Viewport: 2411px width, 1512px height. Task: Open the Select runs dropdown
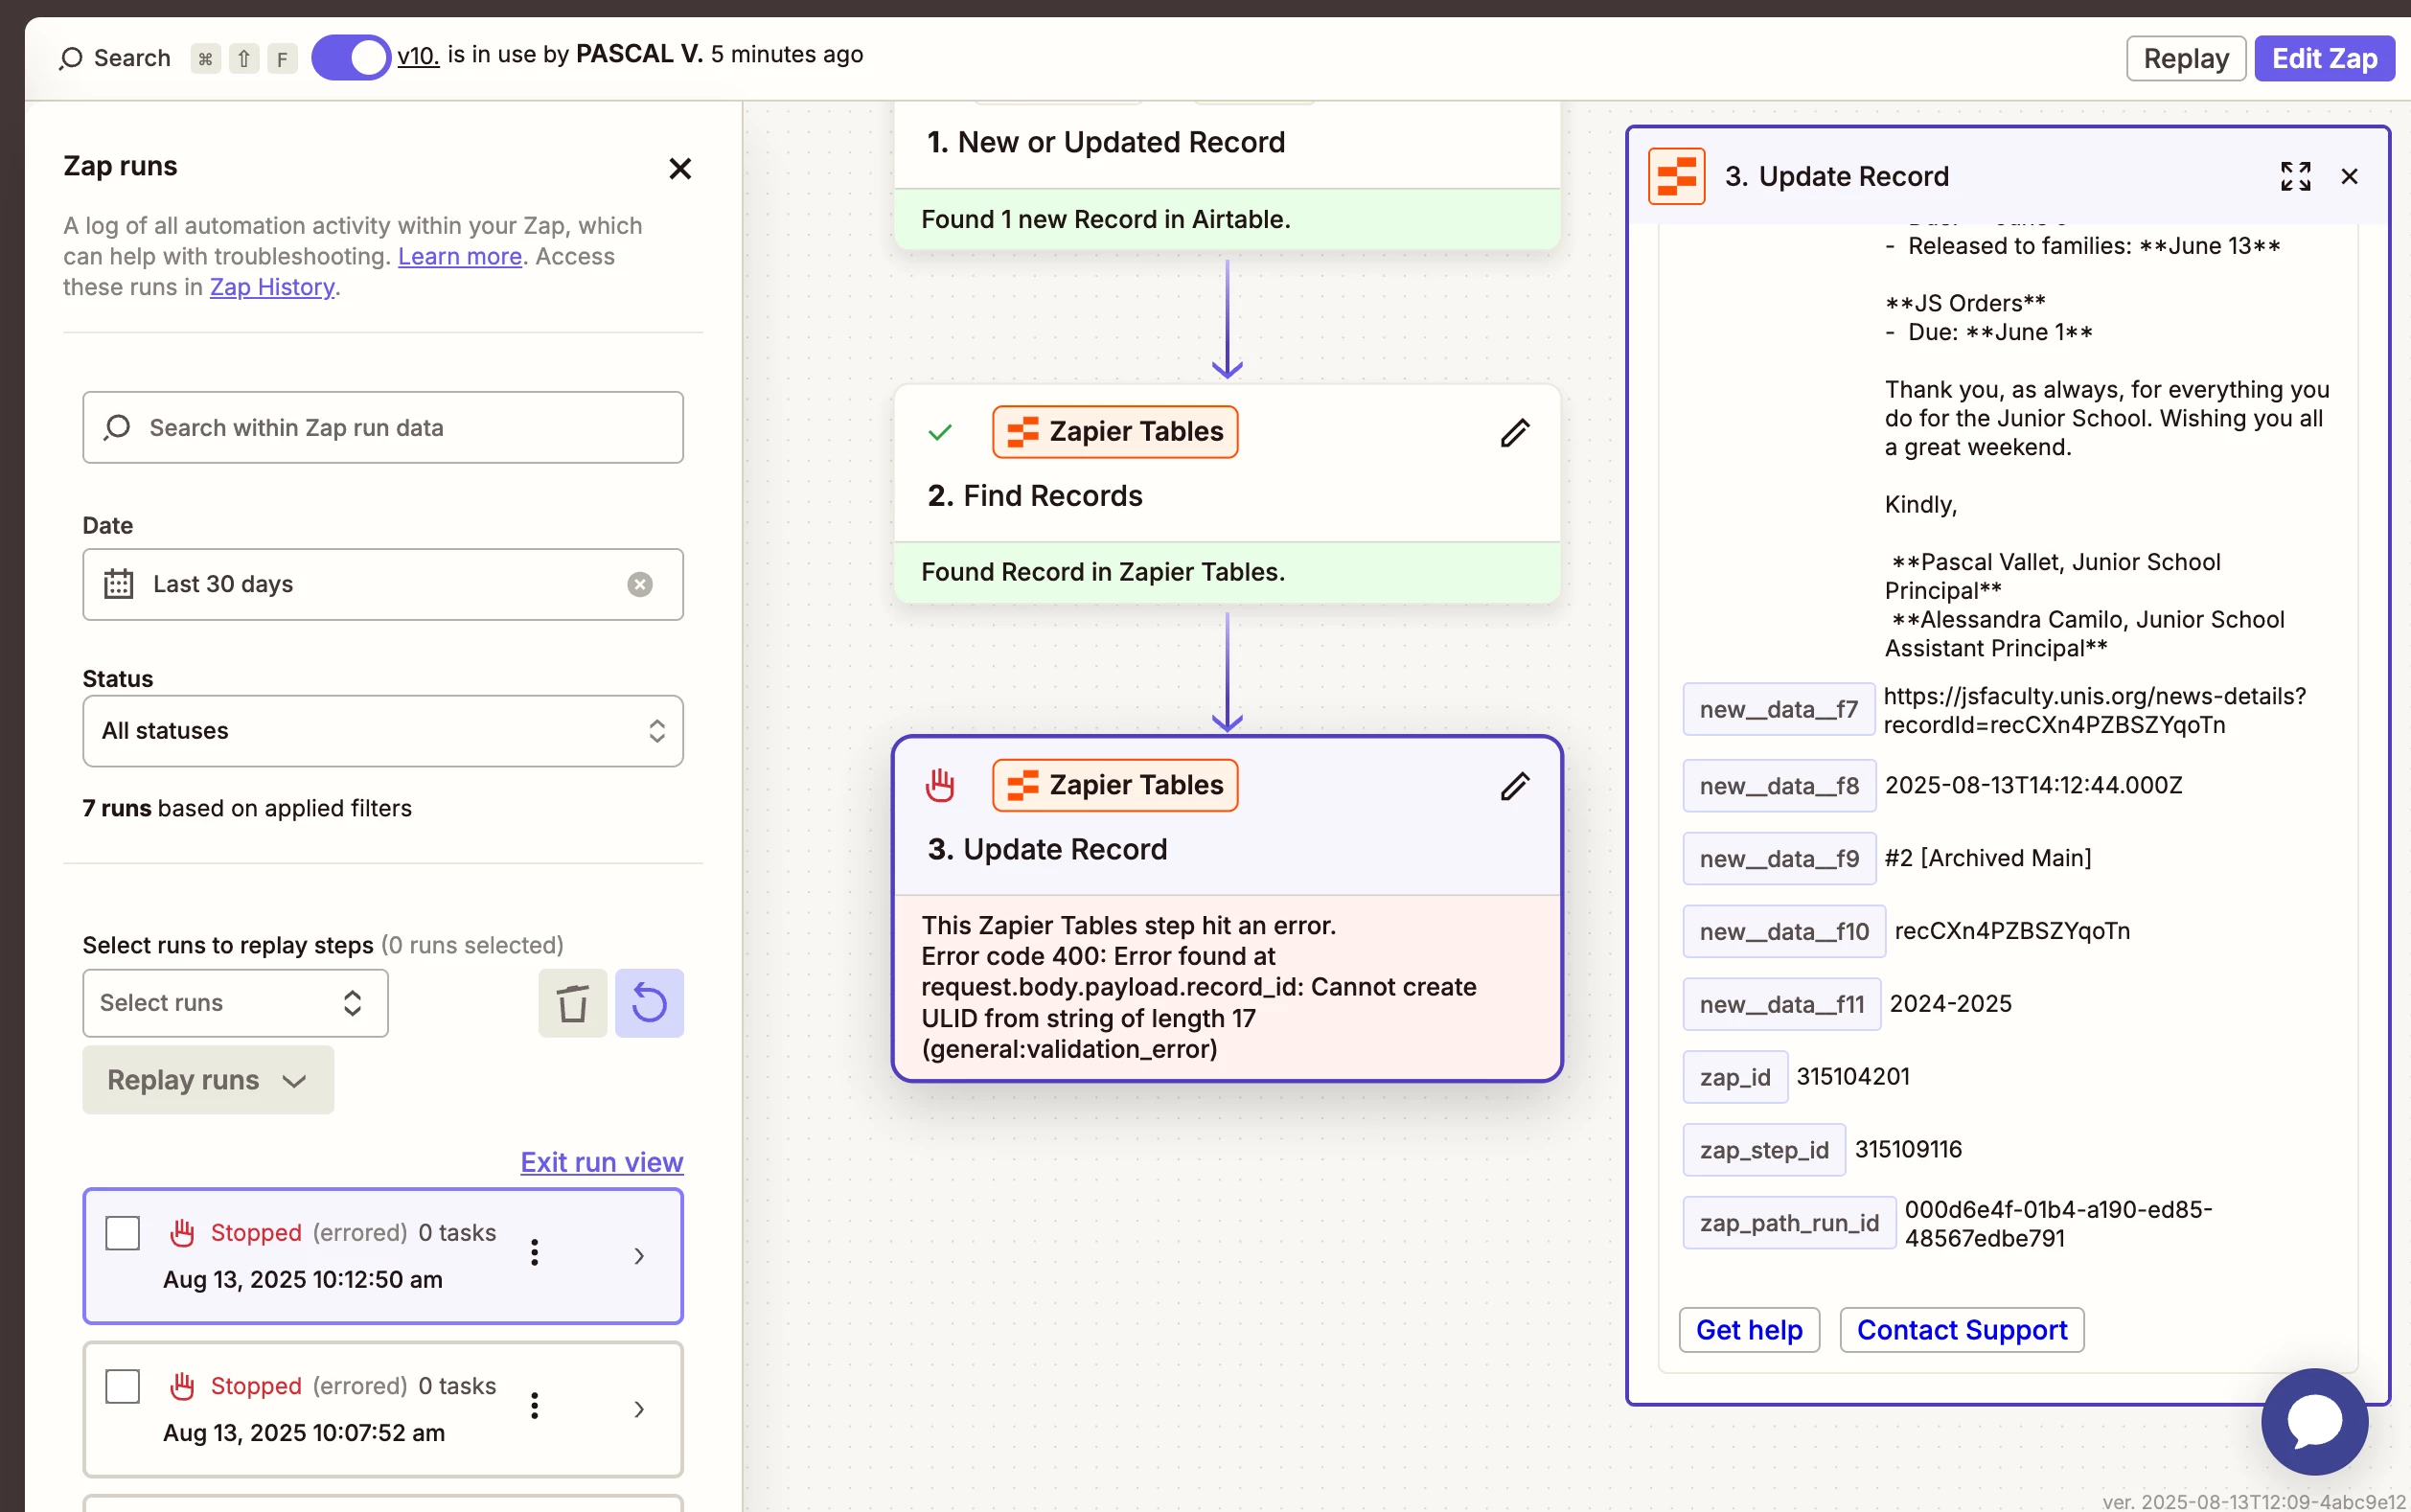[235, 1003]
